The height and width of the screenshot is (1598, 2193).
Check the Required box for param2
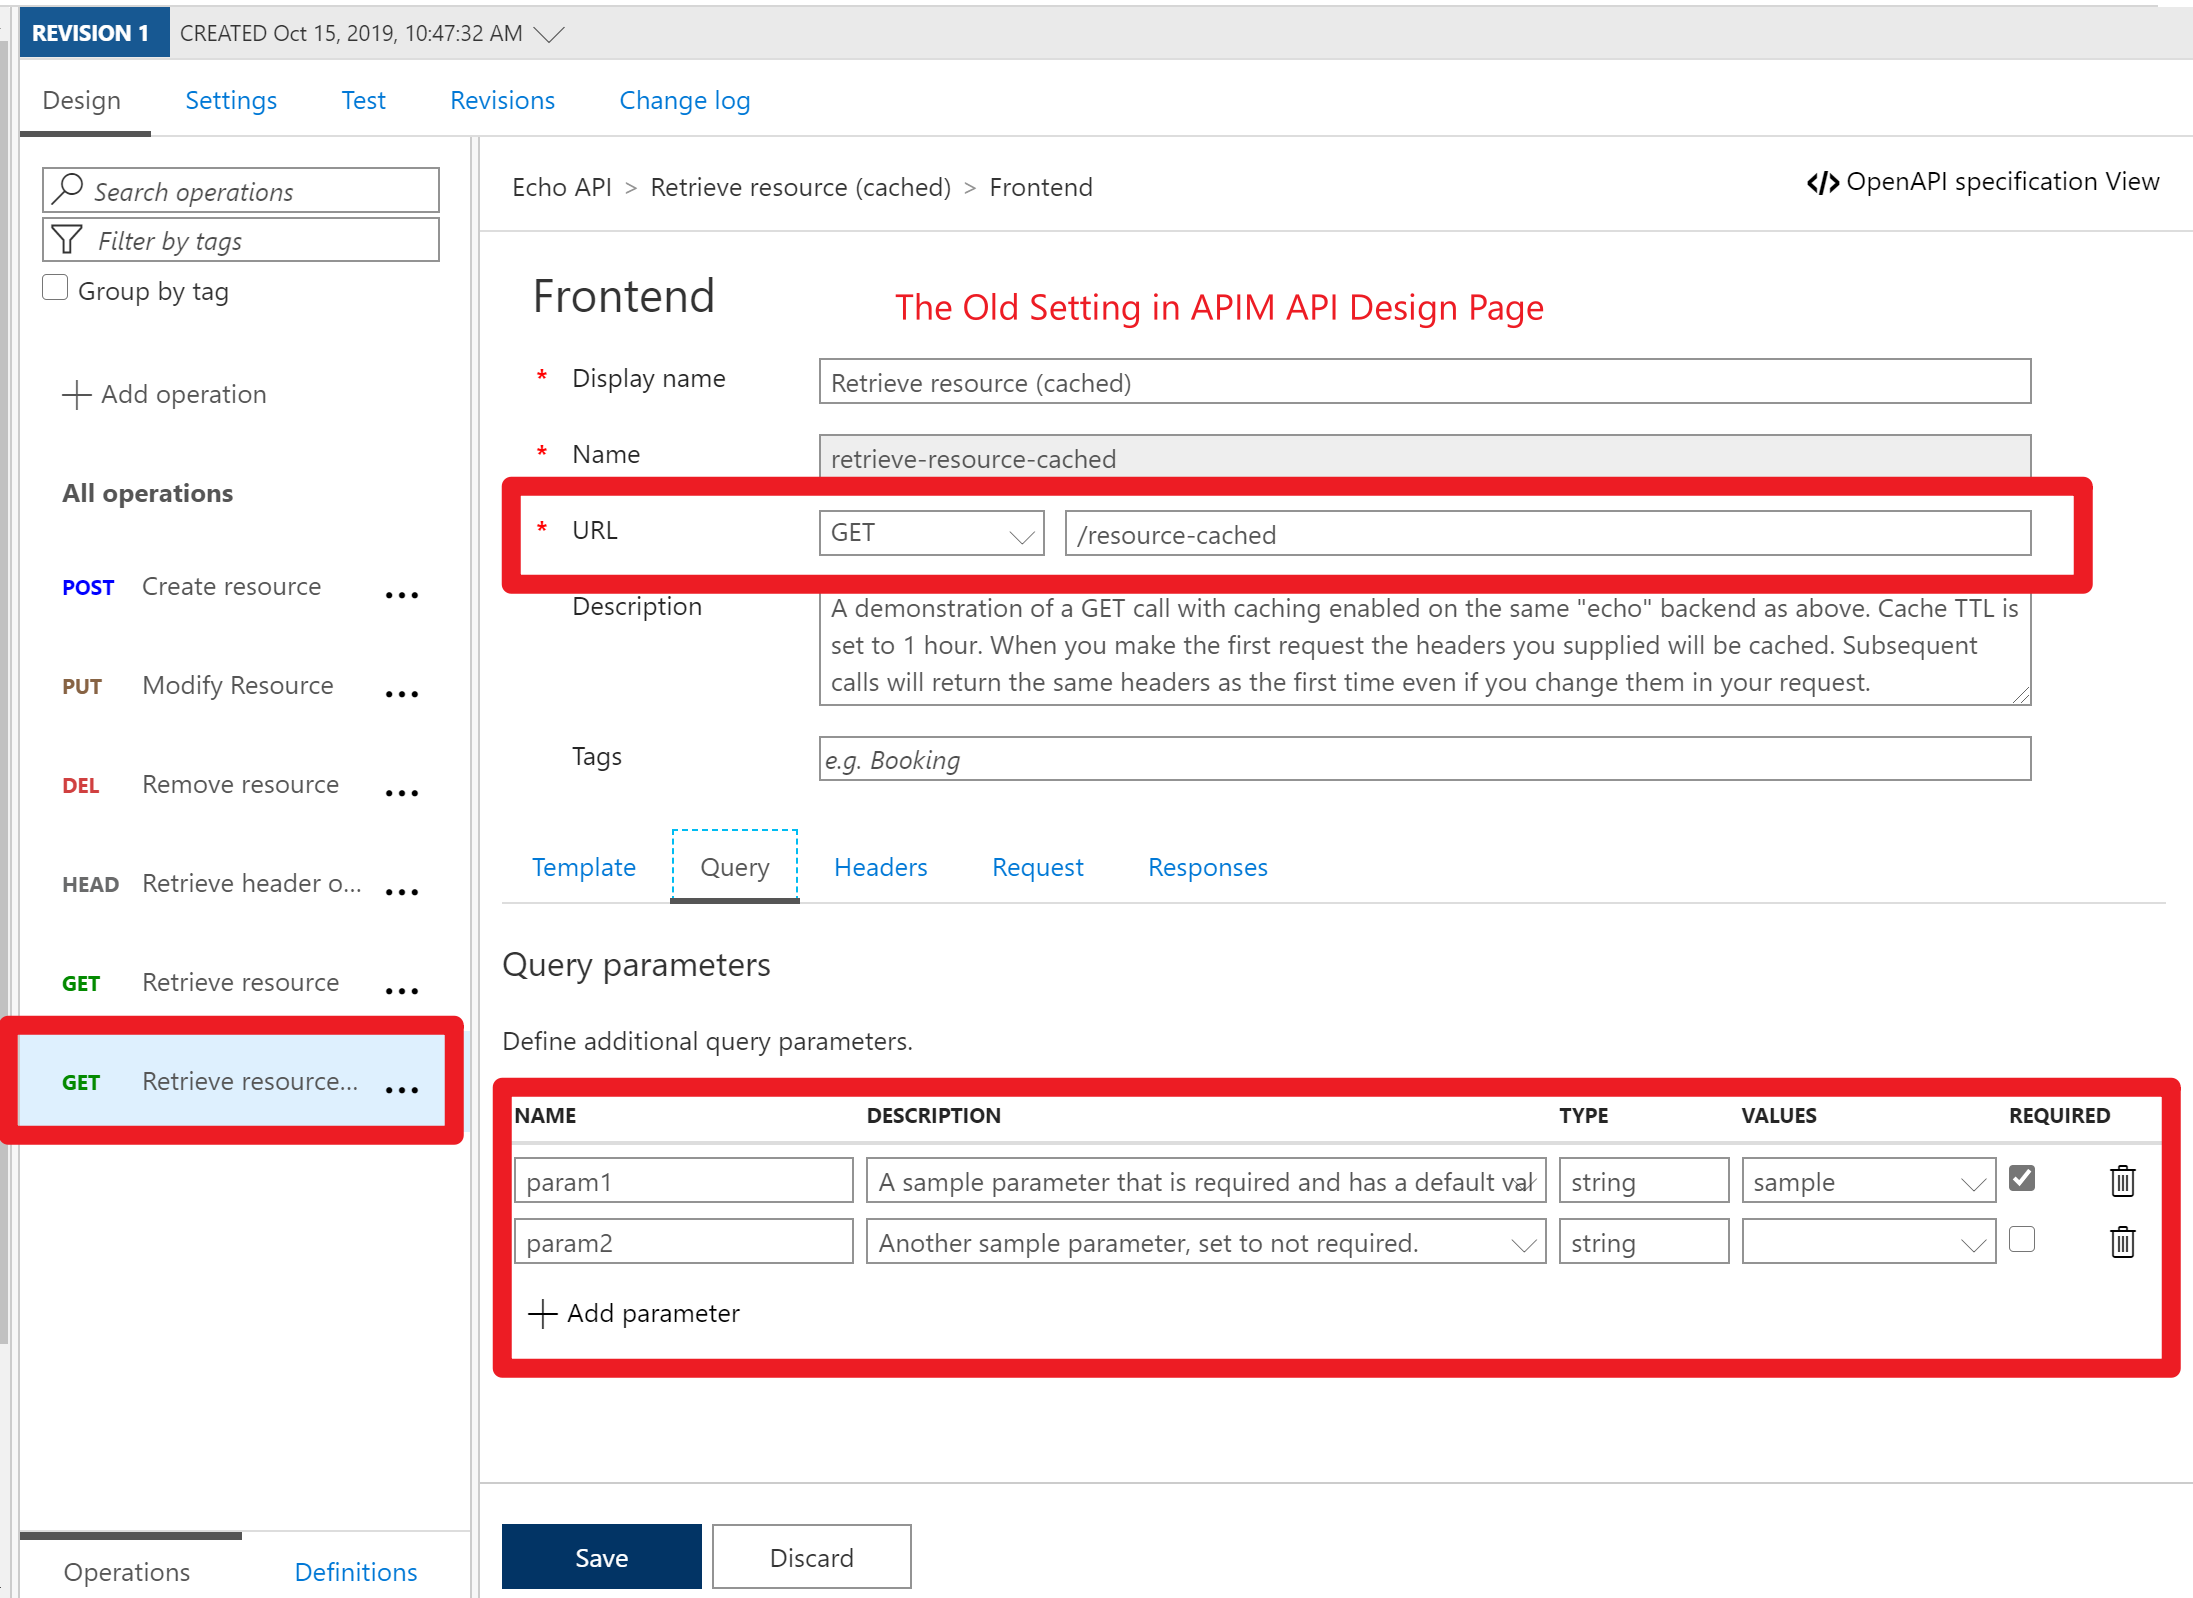click(x=2021, y=1239)
